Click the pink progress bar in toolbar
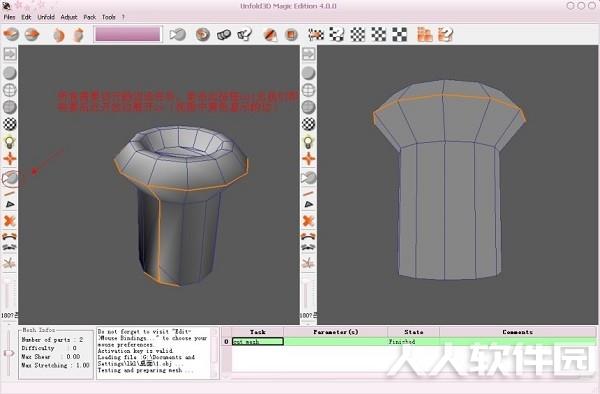Screen dimensions: 600x394 (128, 34)
